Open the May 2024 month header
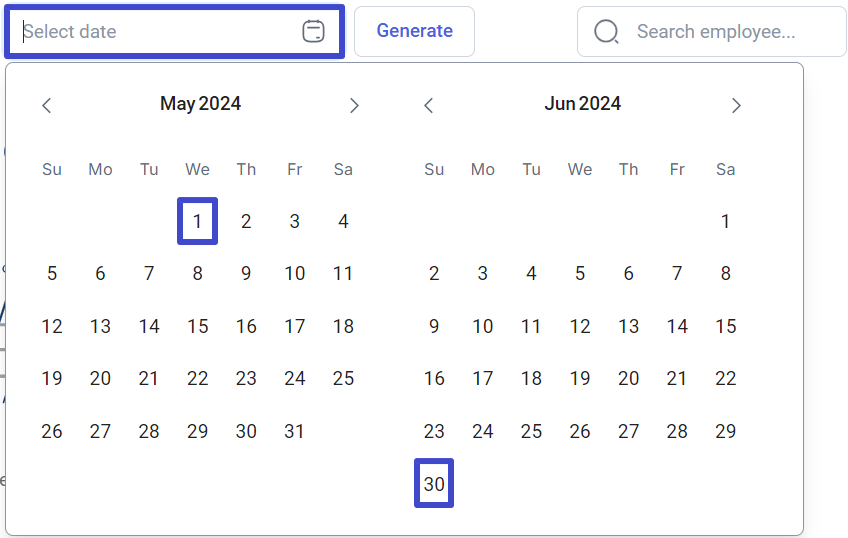The image size is (848, 538). pos(201,104)
